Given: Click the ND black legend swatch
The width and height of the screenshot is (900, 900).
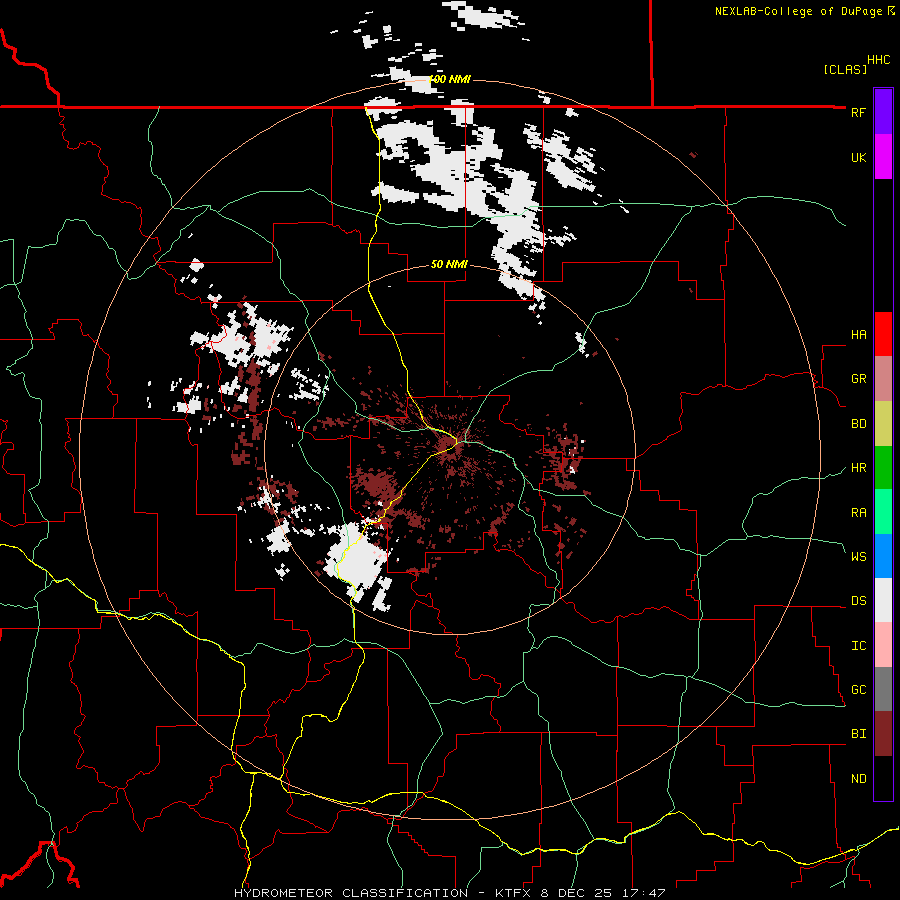Looking at the screenshot, I should [883, 778].
